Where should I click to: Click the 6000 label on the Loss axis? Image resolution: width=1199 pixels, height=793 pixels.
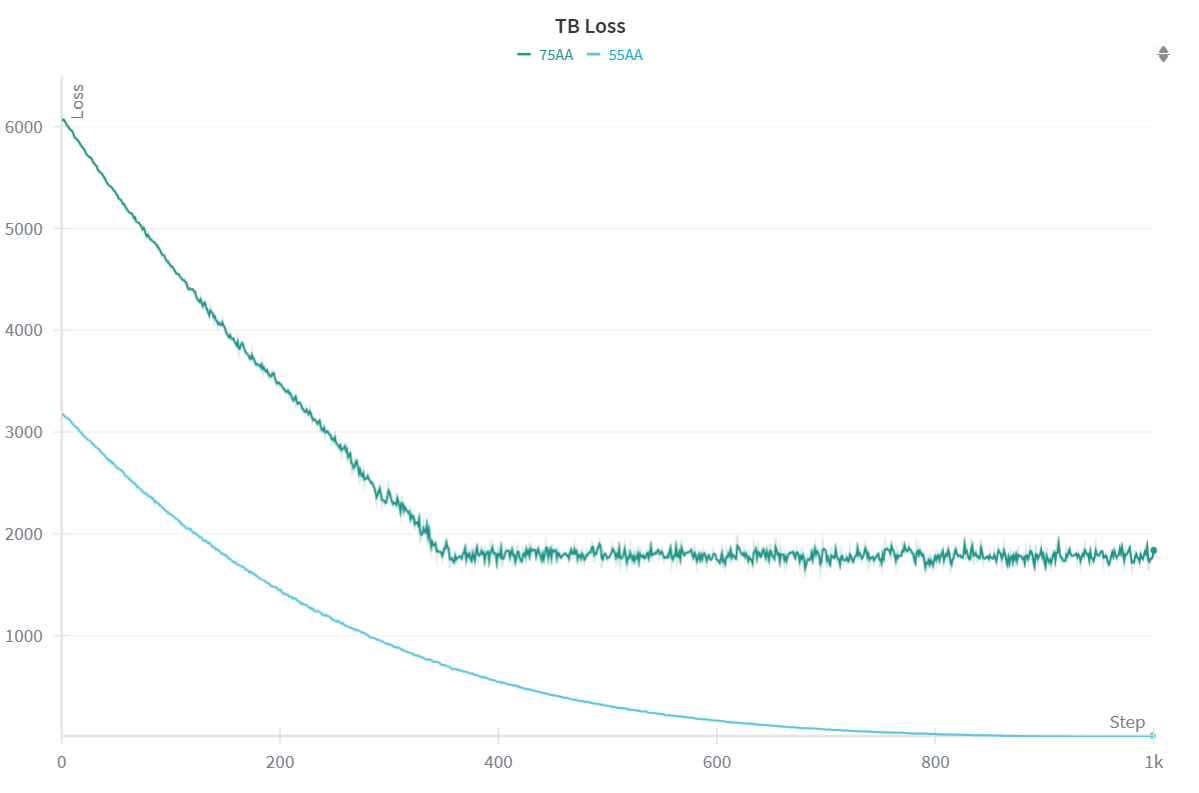[x=23, y=127]
